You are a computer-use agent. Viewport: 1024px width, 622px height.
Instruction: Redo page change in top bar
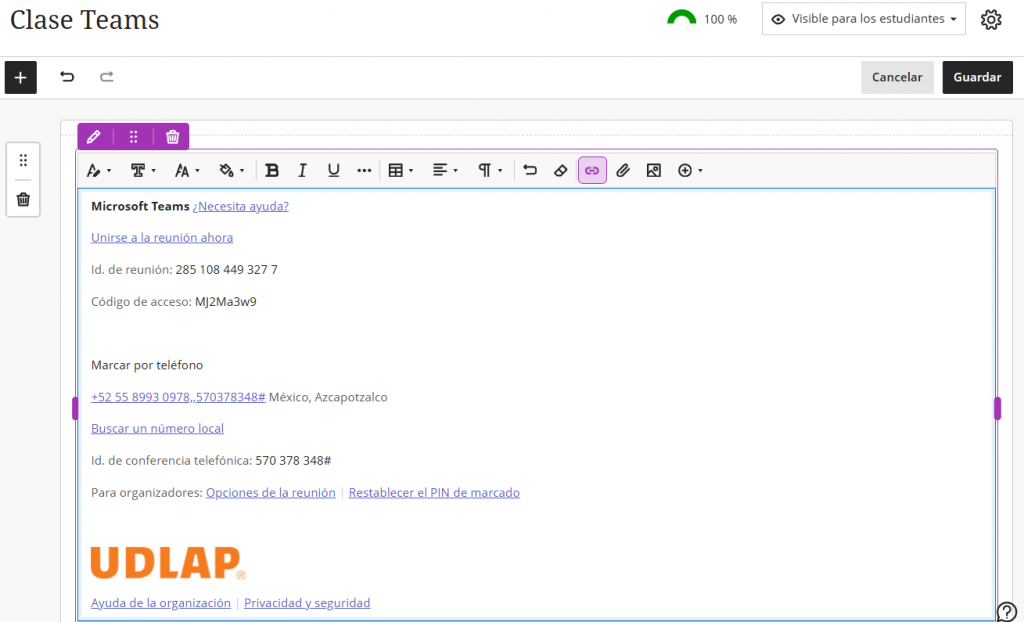[106, 77]
